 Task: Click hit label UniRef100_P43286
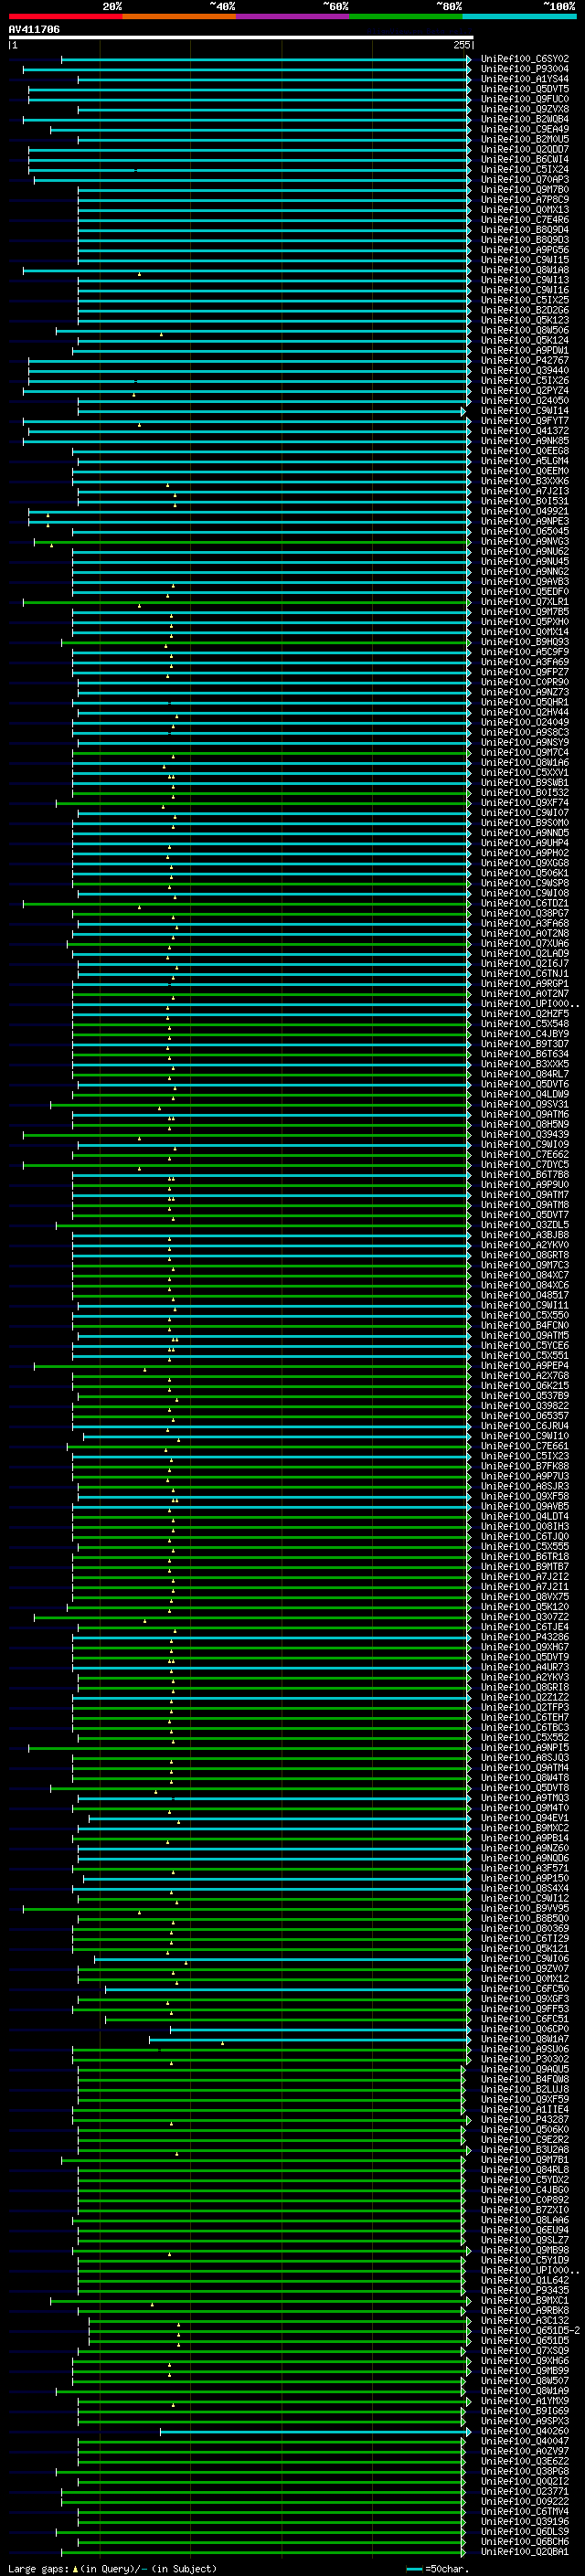(x=524, y=1637)
